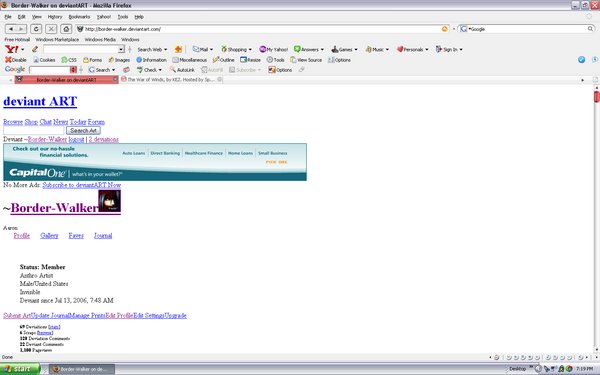Click the magnifier icon in the Google search box

pyautogui.click(x=590, y=29)
